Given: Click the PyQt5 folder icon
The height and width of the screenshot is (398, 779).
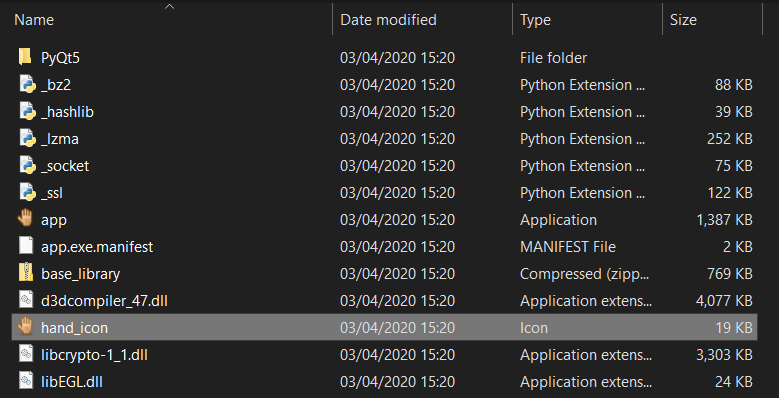Looking at the screenshot, I should 25,57.
